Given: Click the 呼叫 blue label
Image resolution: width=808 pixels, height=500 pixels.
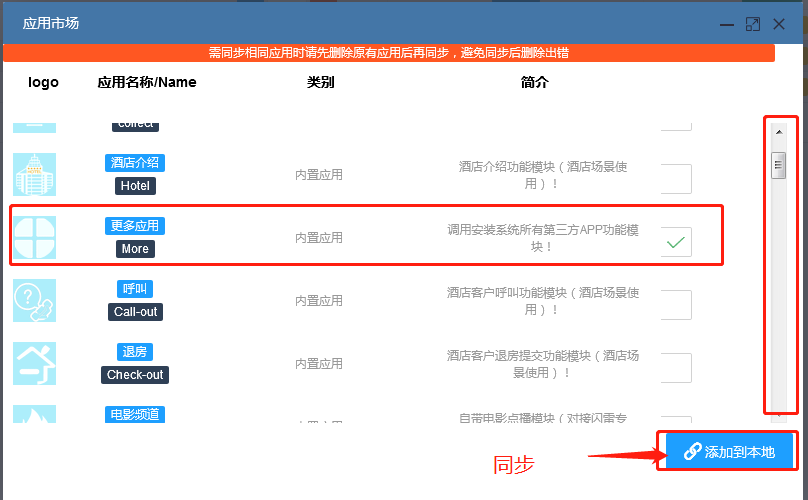Looking at the screenshot, I should 135,289.
